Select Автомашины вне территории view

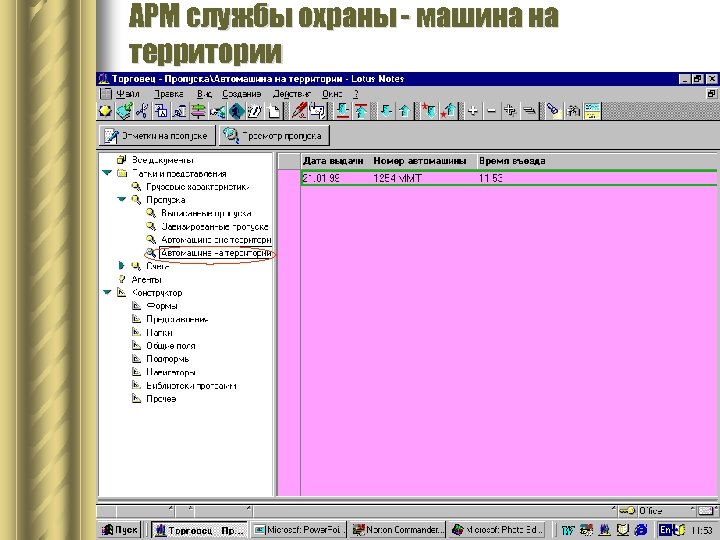[x=216, y=240]
